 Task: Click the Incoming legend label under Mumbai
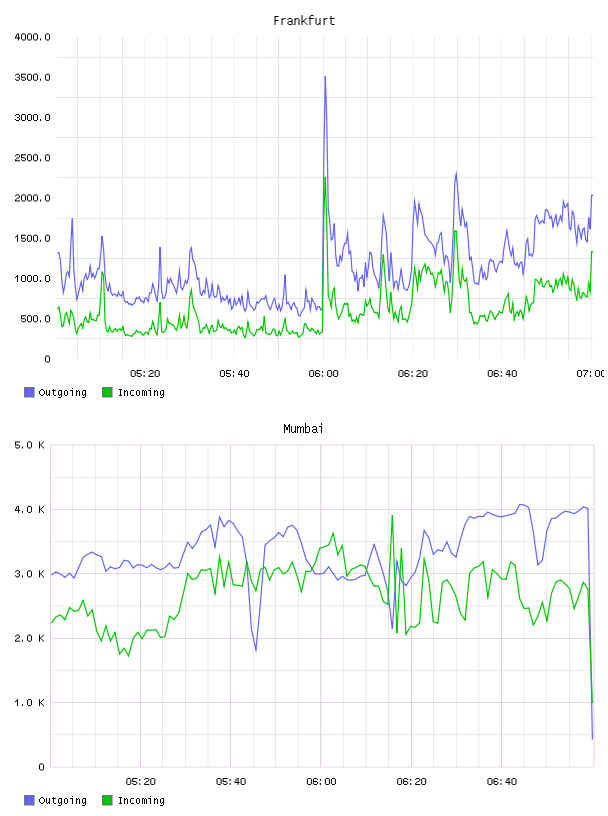(141, 801)
